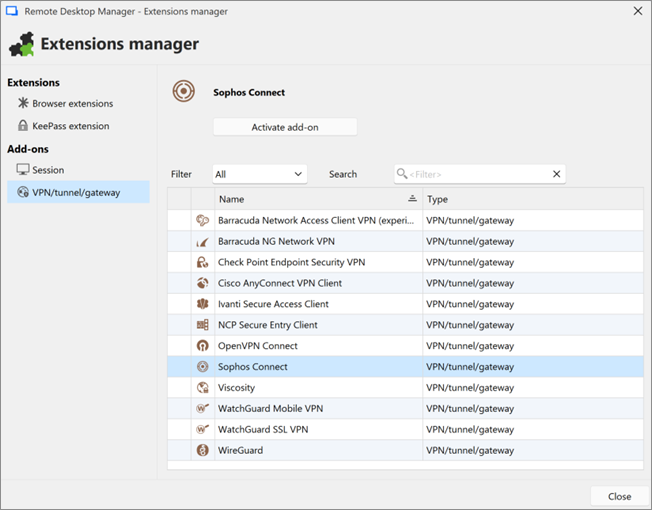Image resolution: width=652 pixels, height=510 pixels.
Task: Sort by Type column header
Action: tap(533, 199)
